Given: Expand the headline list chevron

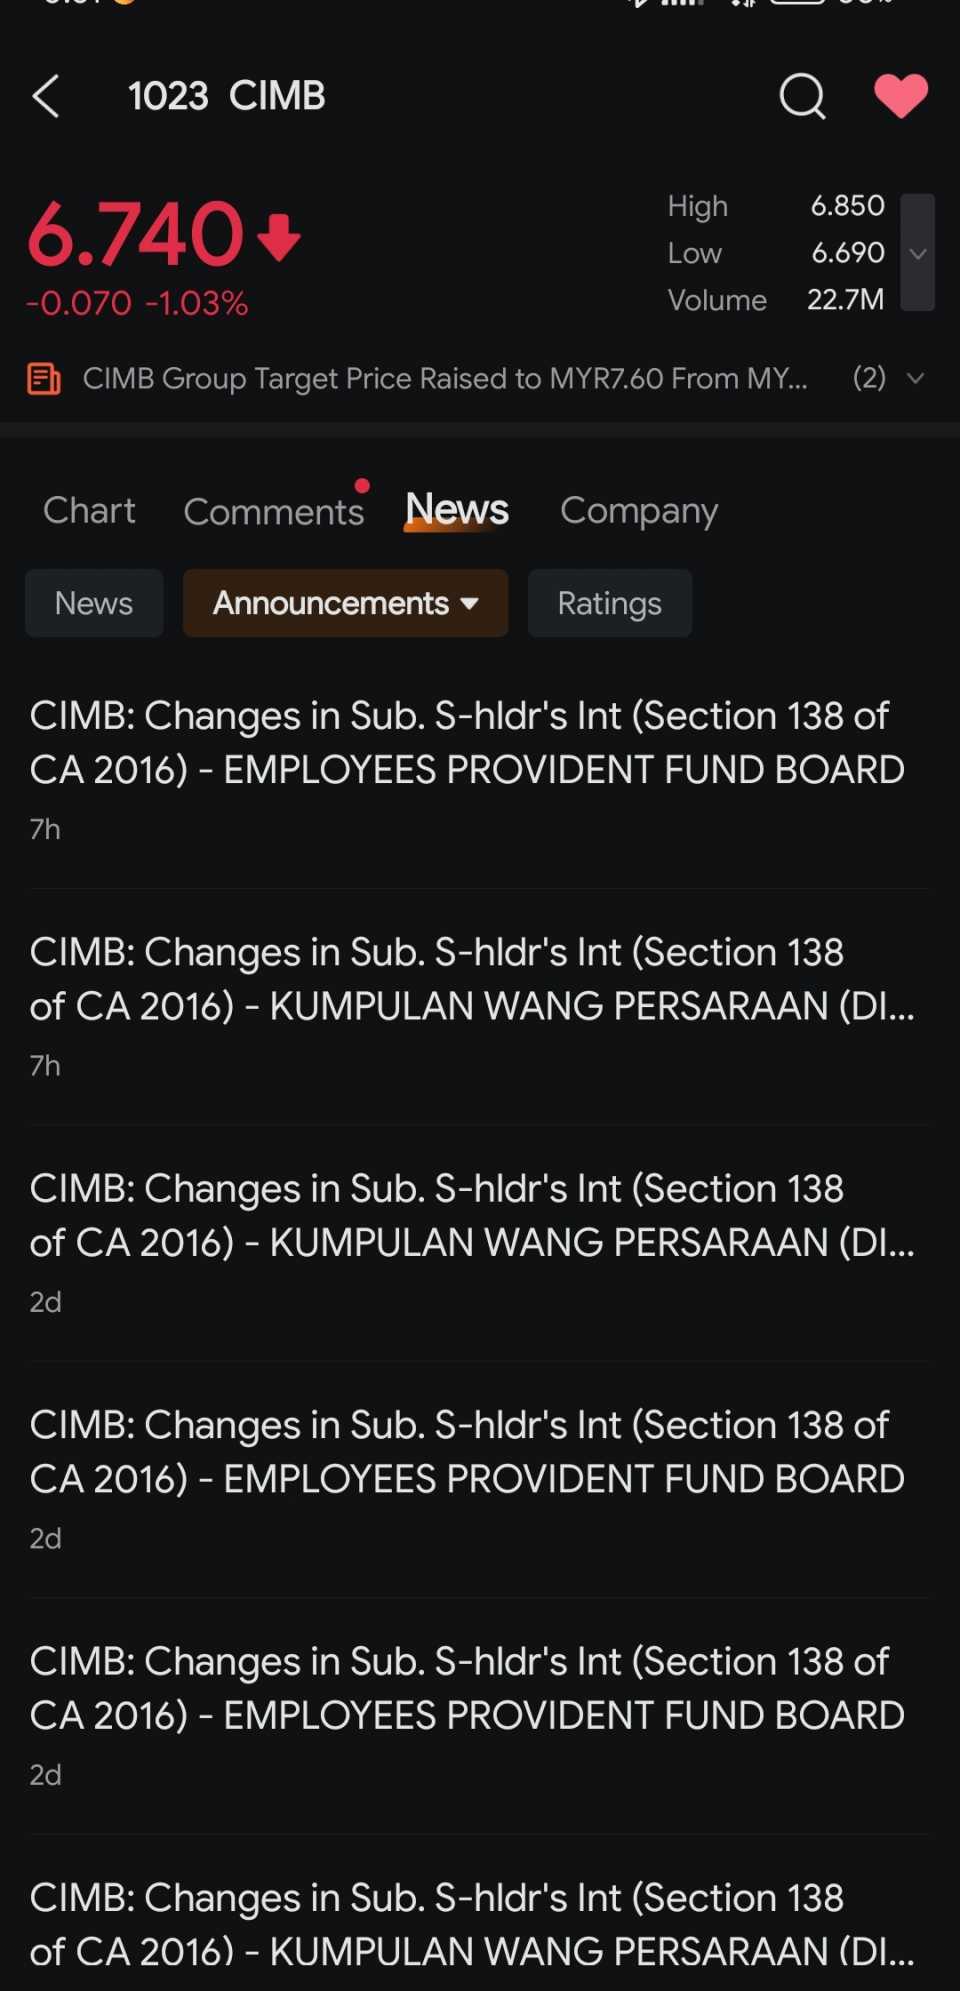Looking at the screenshot, I should [915, 378].
